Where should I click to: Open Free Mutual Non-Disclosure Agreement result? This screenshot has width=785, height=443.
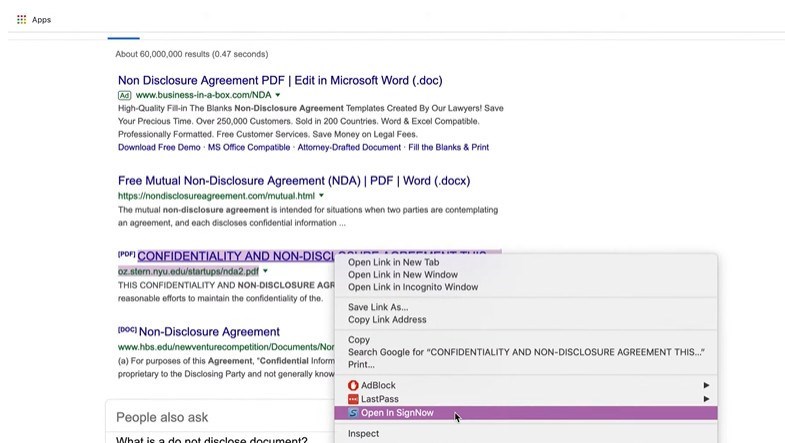click(x=294, y=181)
